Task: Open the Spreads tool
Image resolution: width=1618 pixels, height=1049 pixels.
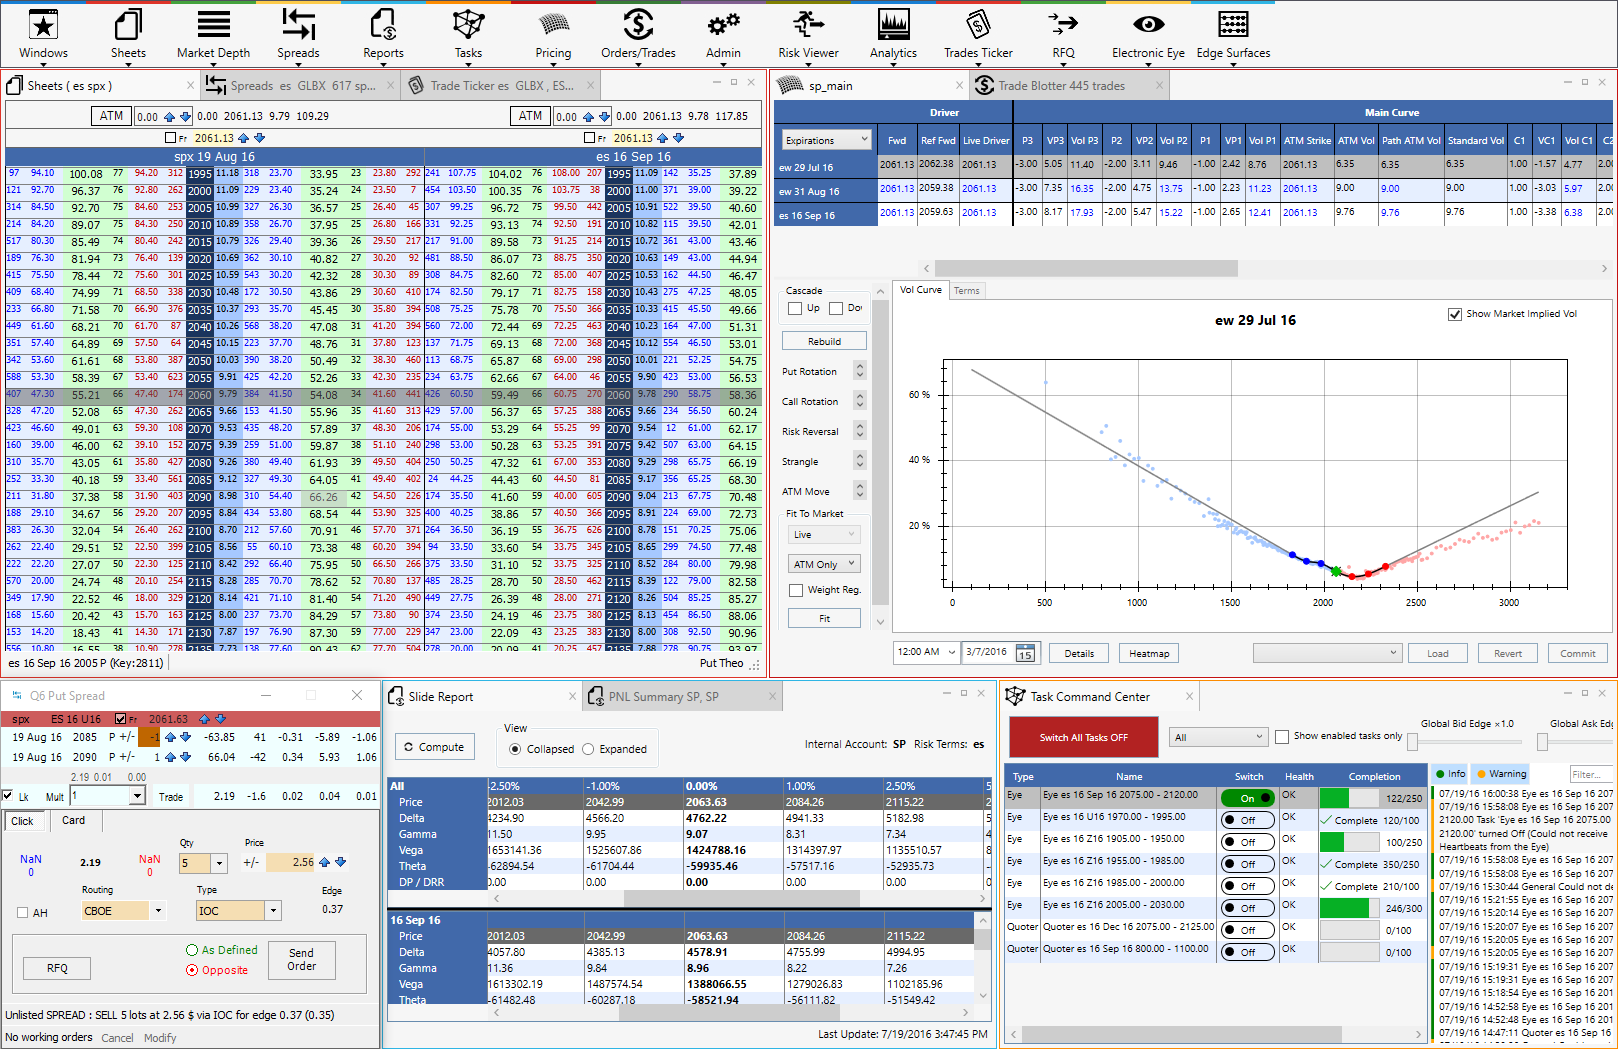Action: [298, 34]
